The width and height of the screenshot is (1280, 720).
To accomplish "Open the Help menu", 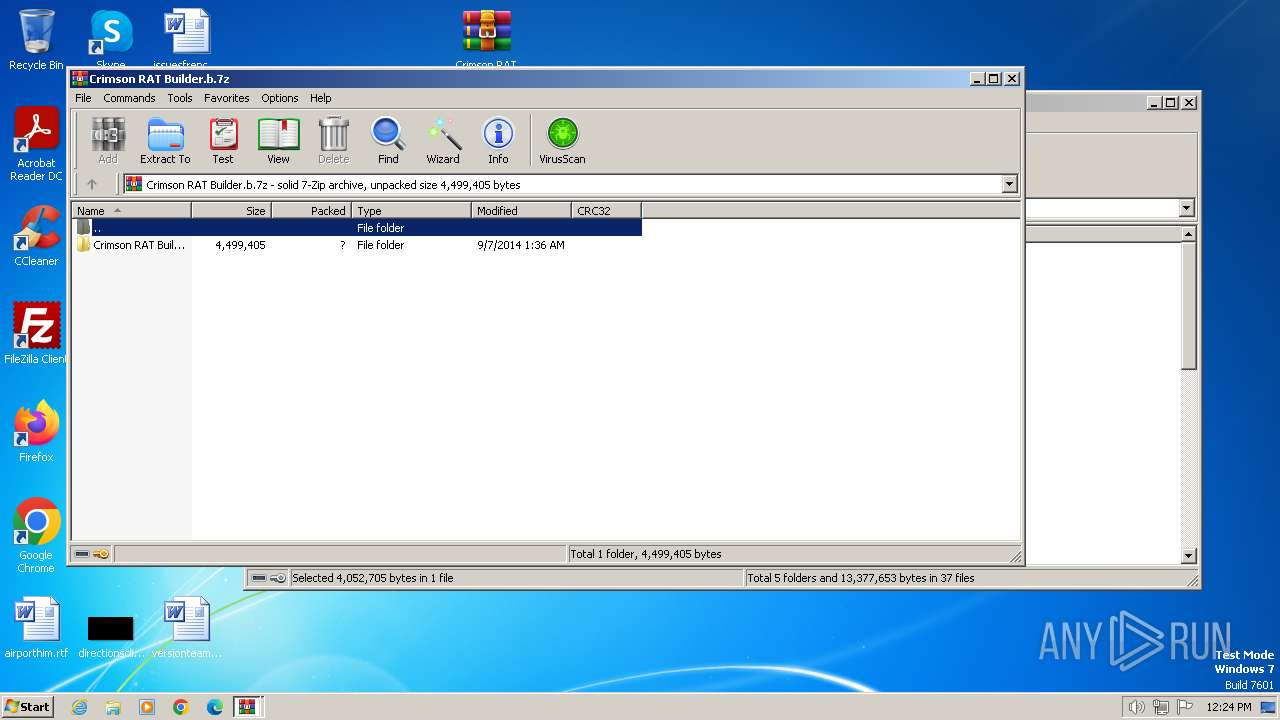I will pyautogui.click(x=320, y=98).
